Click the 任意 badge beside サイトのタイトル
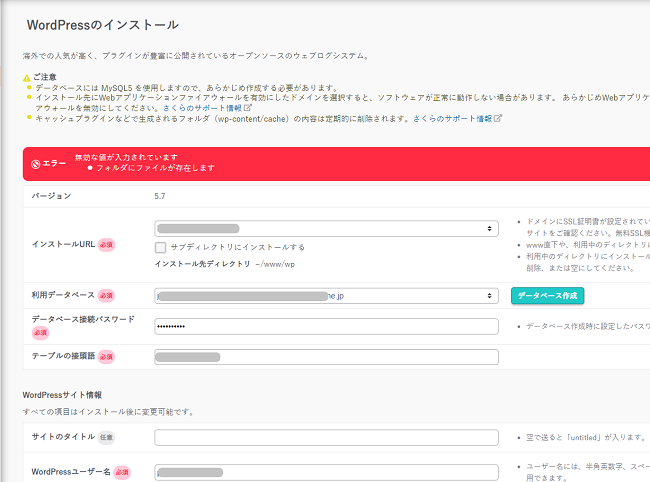The image size is (650, 482). point(106,437)
